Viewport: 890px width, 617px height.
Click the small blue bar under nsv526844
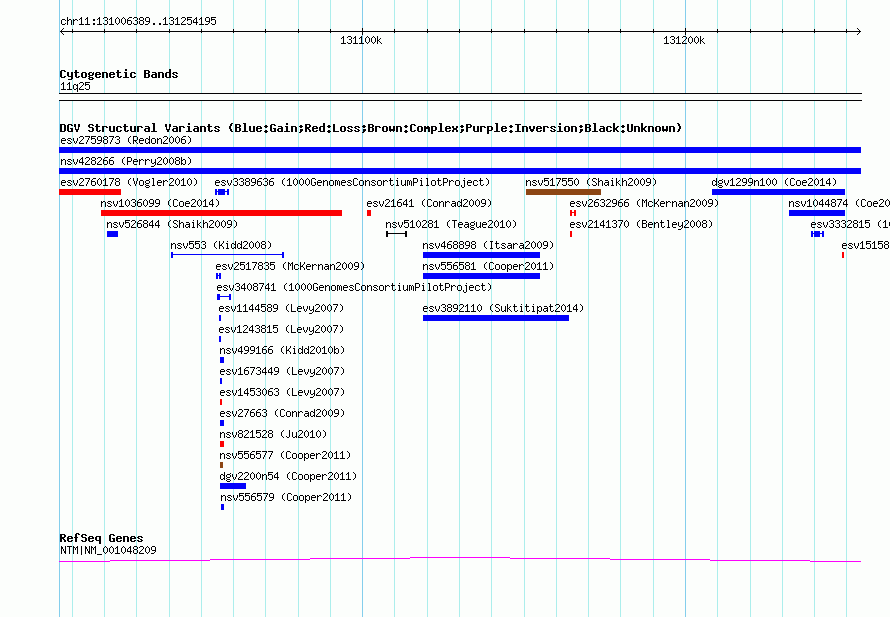(x=112, y=234)
